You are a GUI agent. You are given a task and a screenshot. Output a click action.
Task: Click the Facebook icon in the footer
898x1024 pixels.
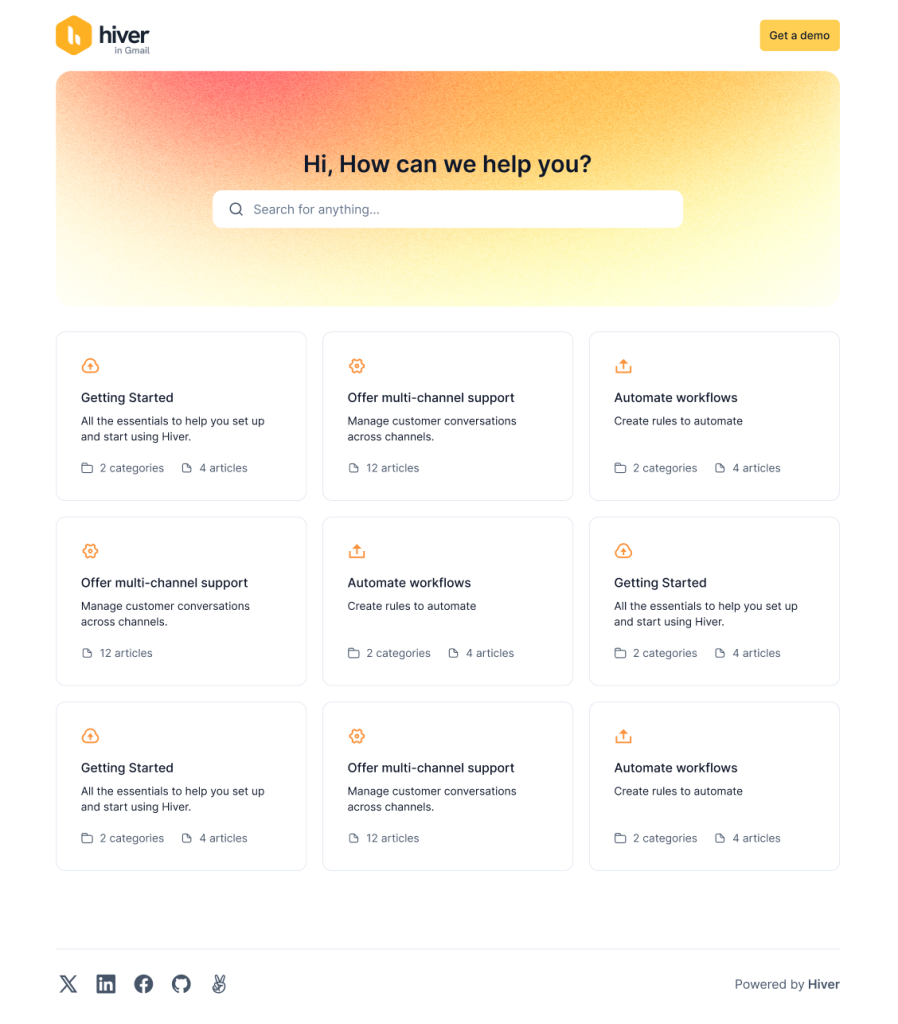pyautogui.click(x=143, y=983)
